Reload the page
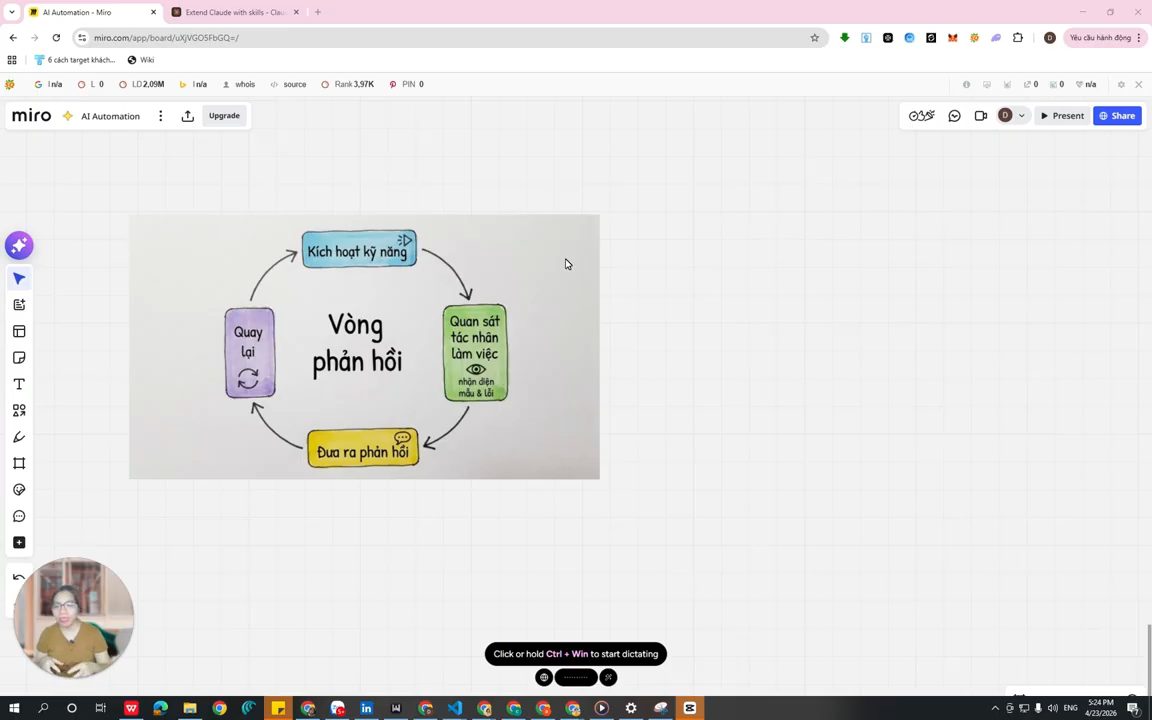The height and width of the screenshot is (720, 1152). pyautogui.click(x=56, y=37)
